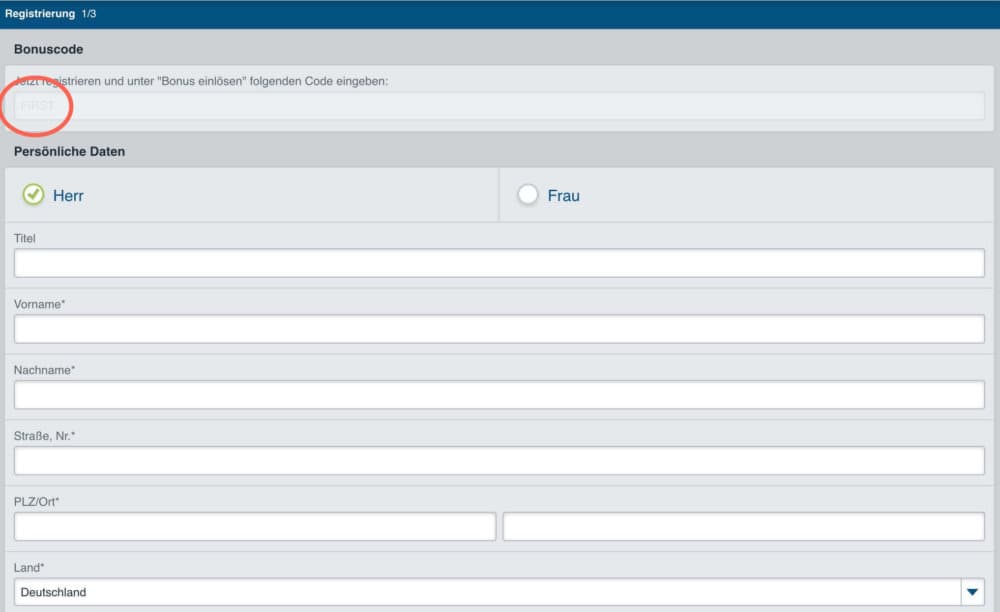
Task: Click the Persönliche Daten section heading
Action: tap(69, 152)
